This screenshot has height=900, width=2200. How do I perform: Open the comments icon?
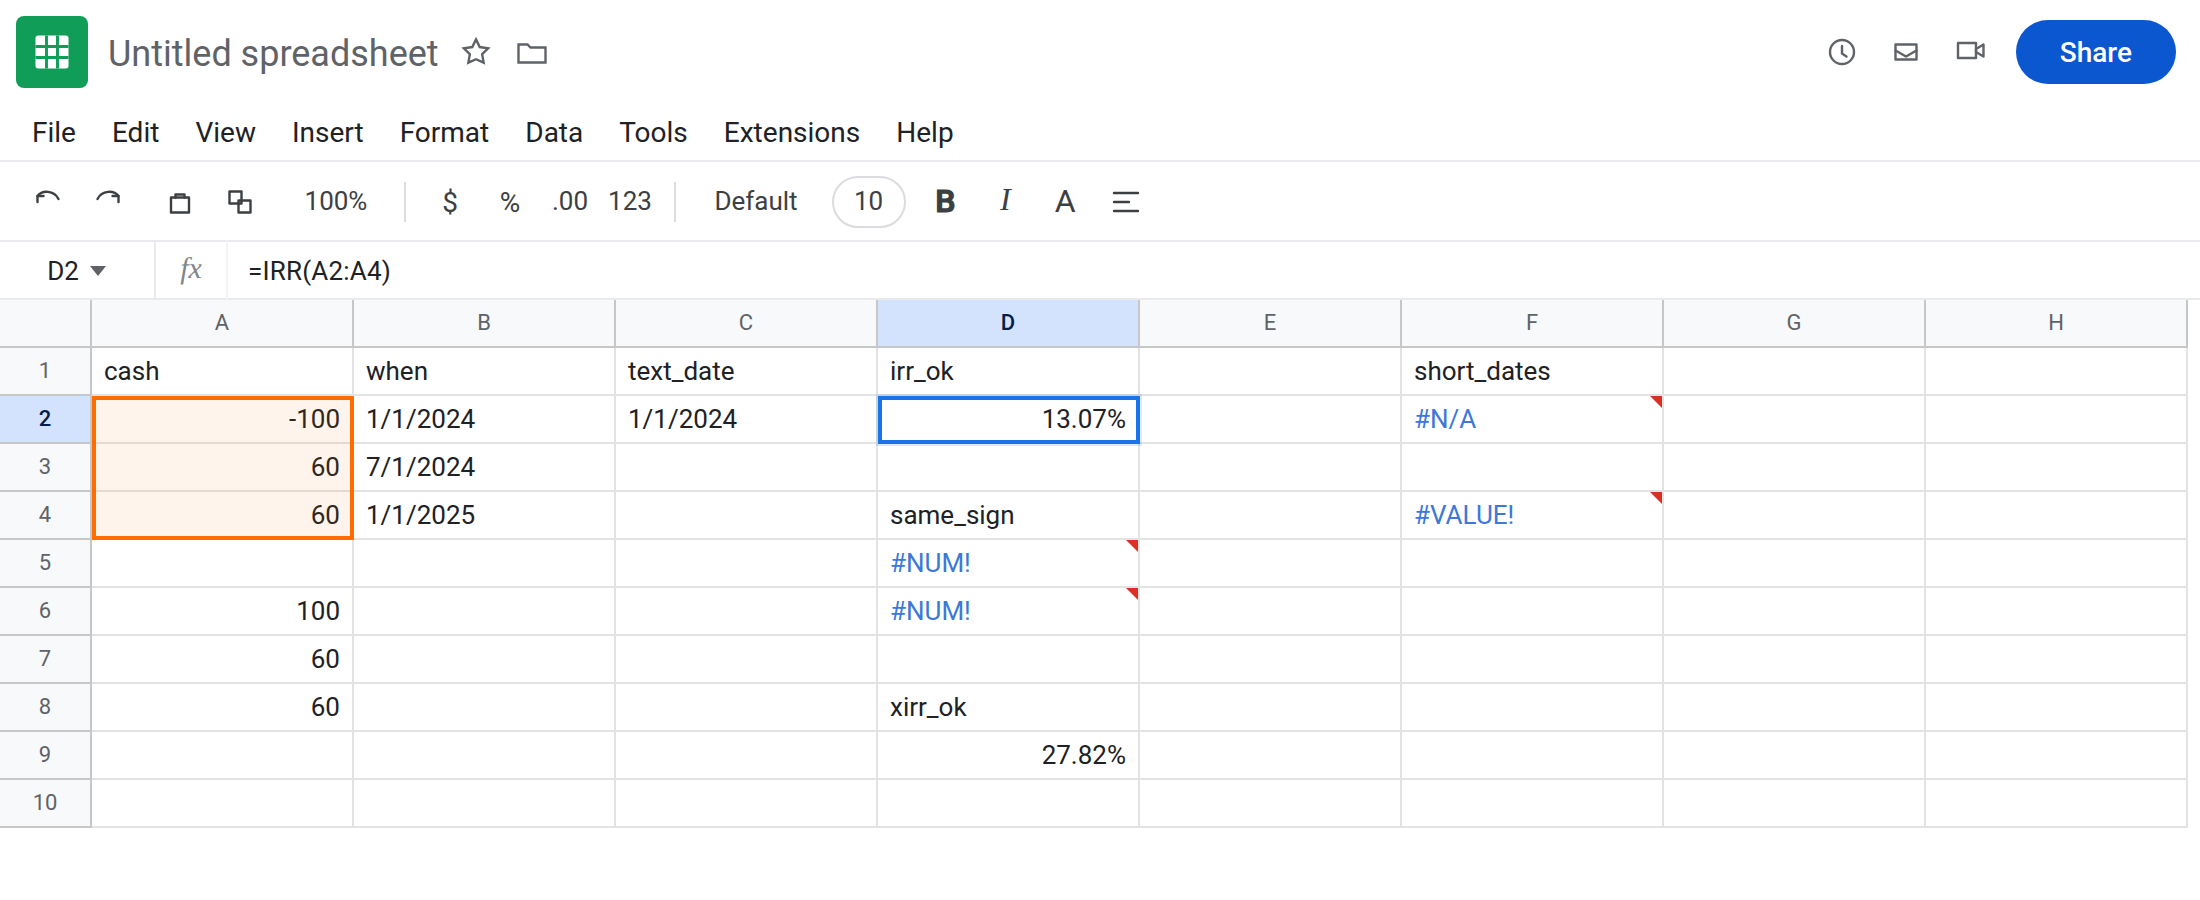click(1906, 52)
